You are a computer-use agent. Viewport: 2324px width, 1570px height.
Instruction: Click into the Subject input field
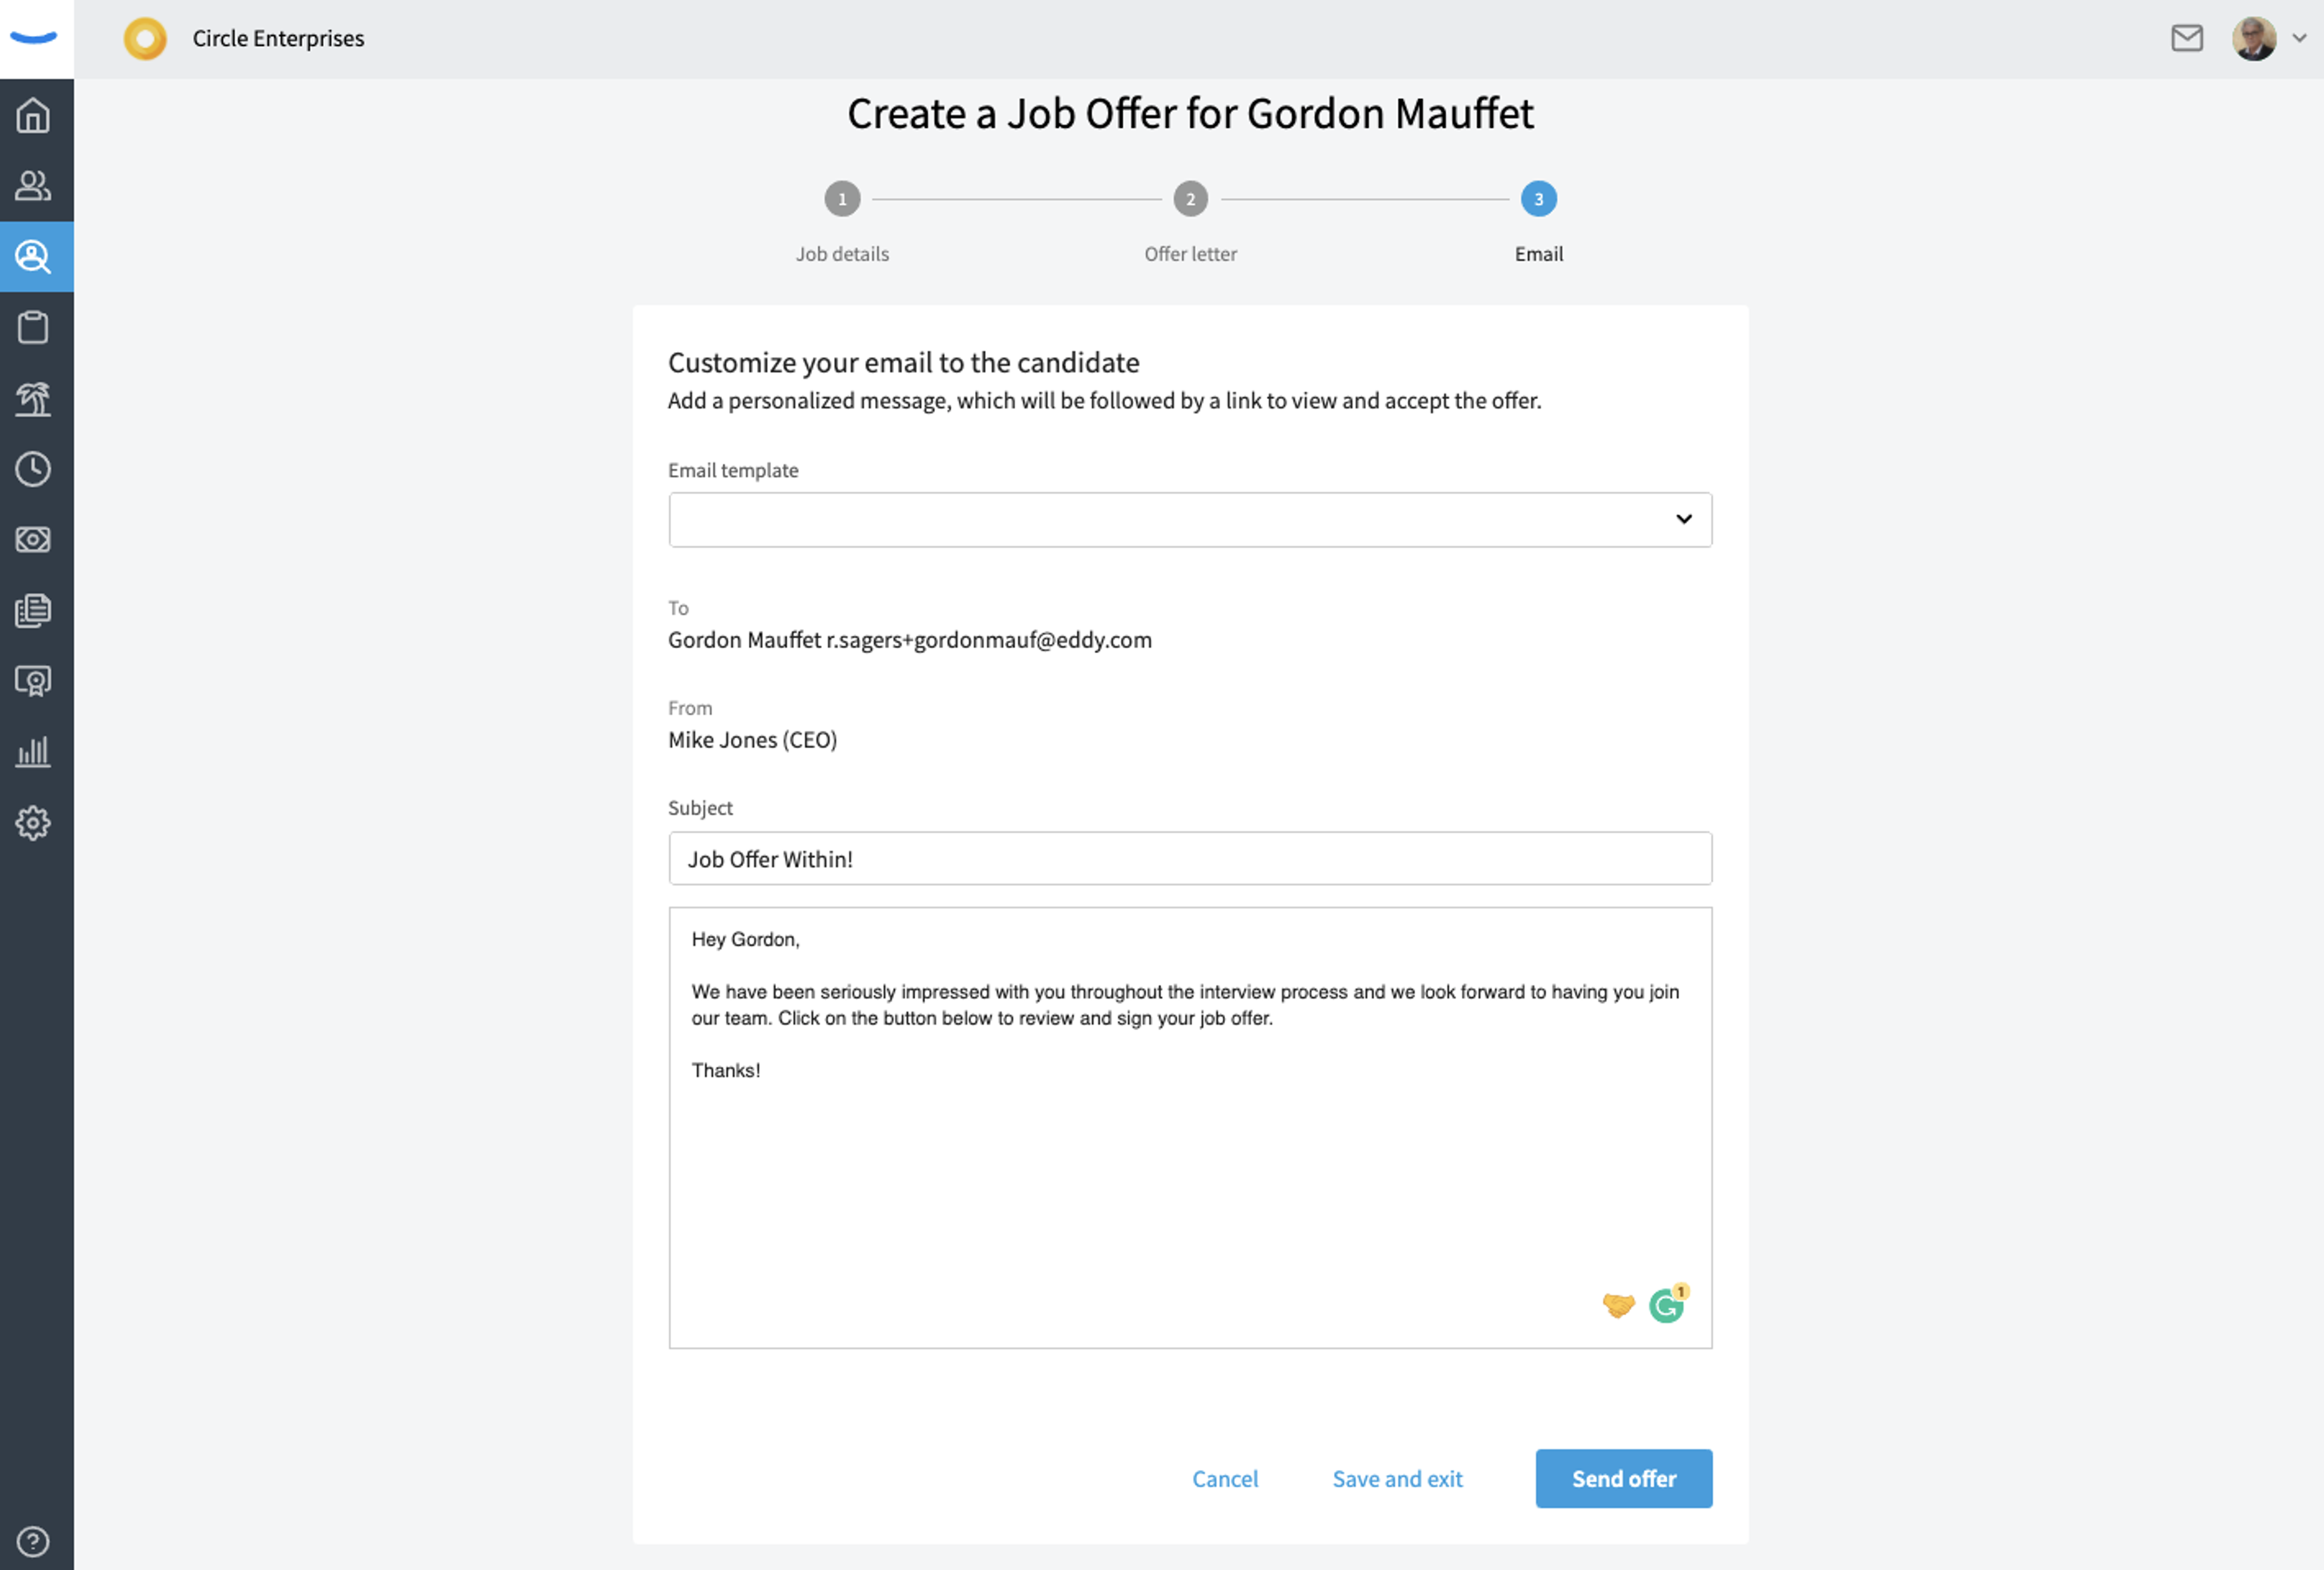point(1190,858)
